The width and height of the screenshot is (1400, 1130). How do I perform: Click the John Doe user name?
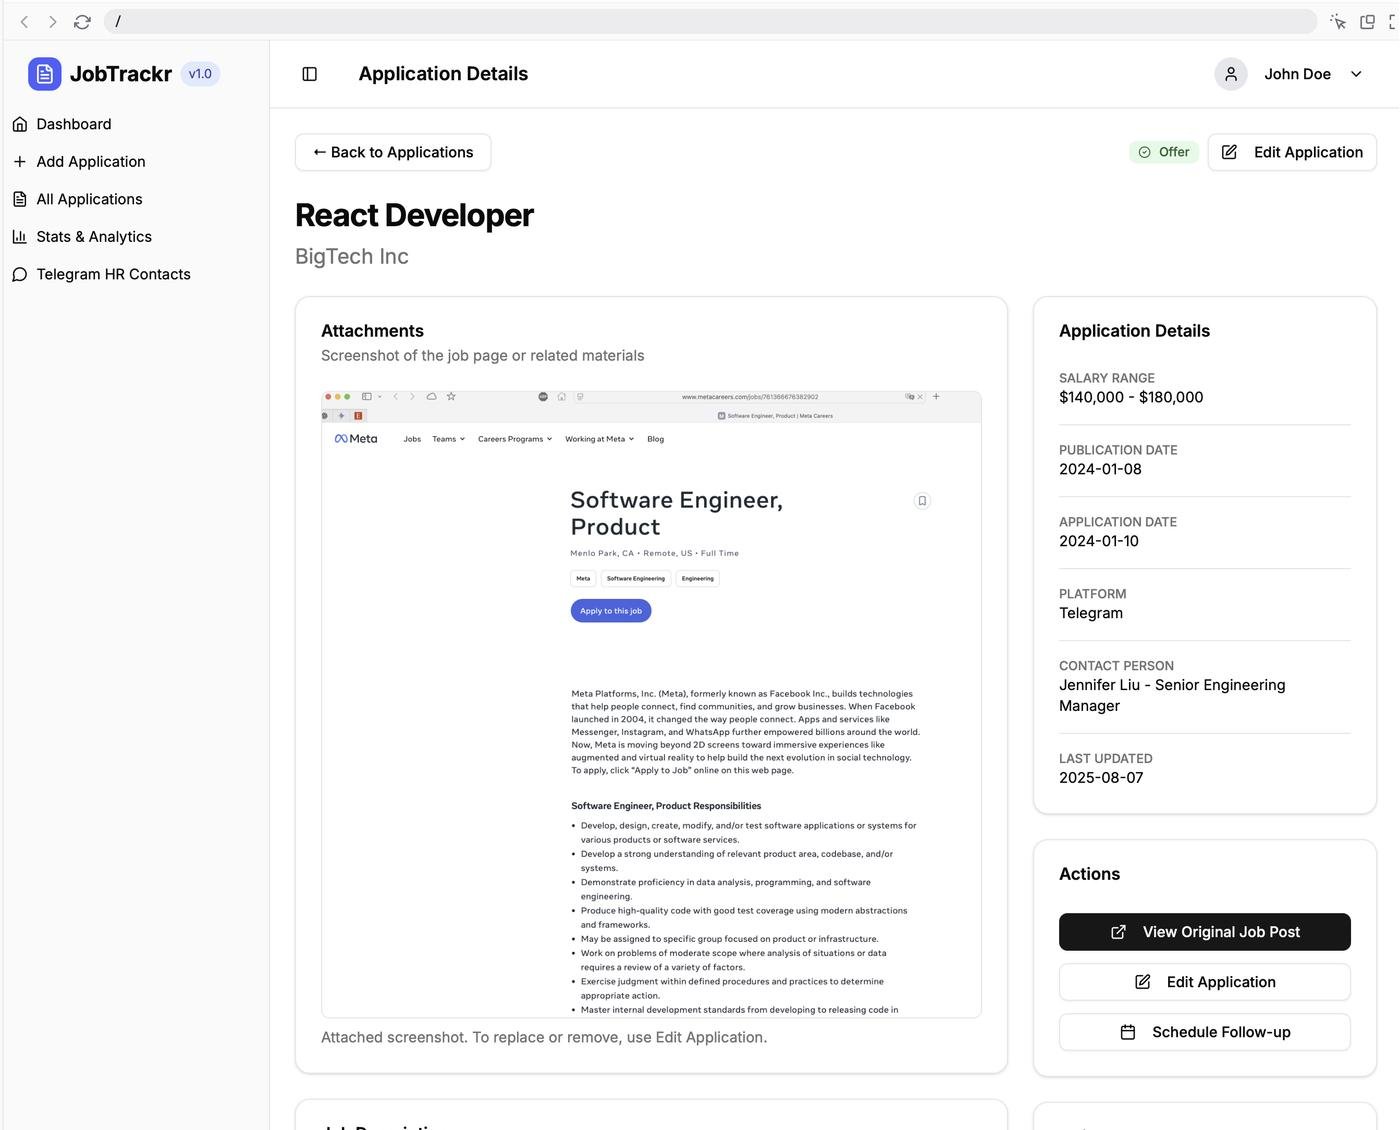pyautogui.click(x=1297, y=74)
